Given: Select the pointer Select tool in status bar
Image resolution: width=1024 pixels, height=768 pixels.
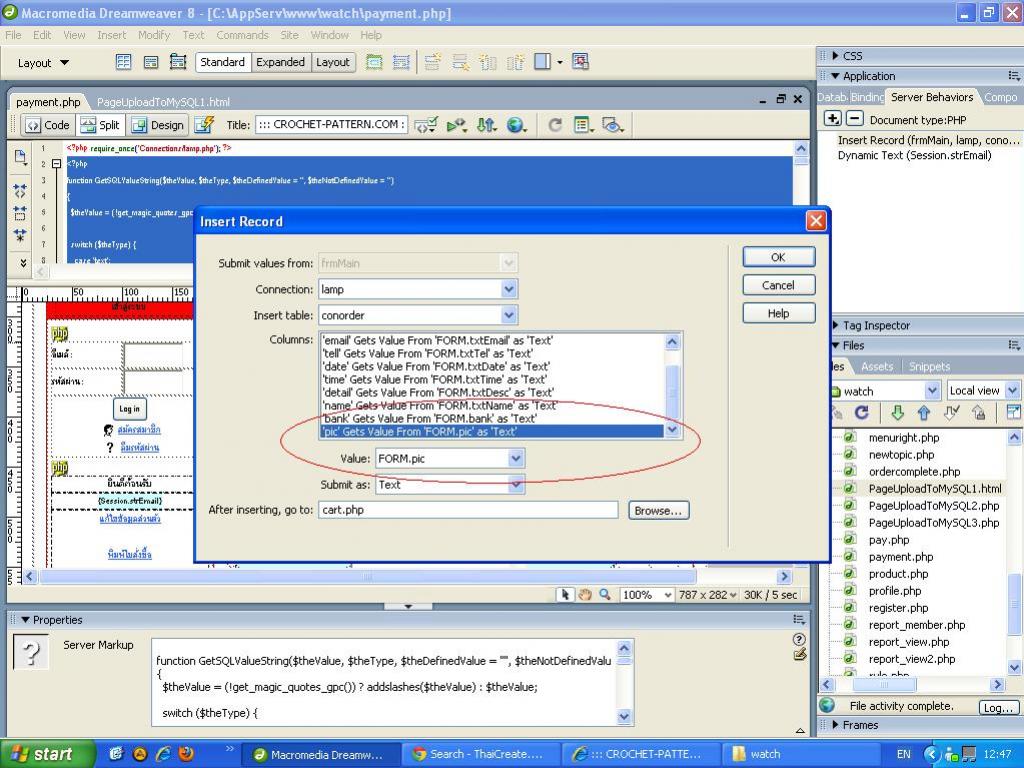Looking at the screenshot, I should click(x=565, y=594).
